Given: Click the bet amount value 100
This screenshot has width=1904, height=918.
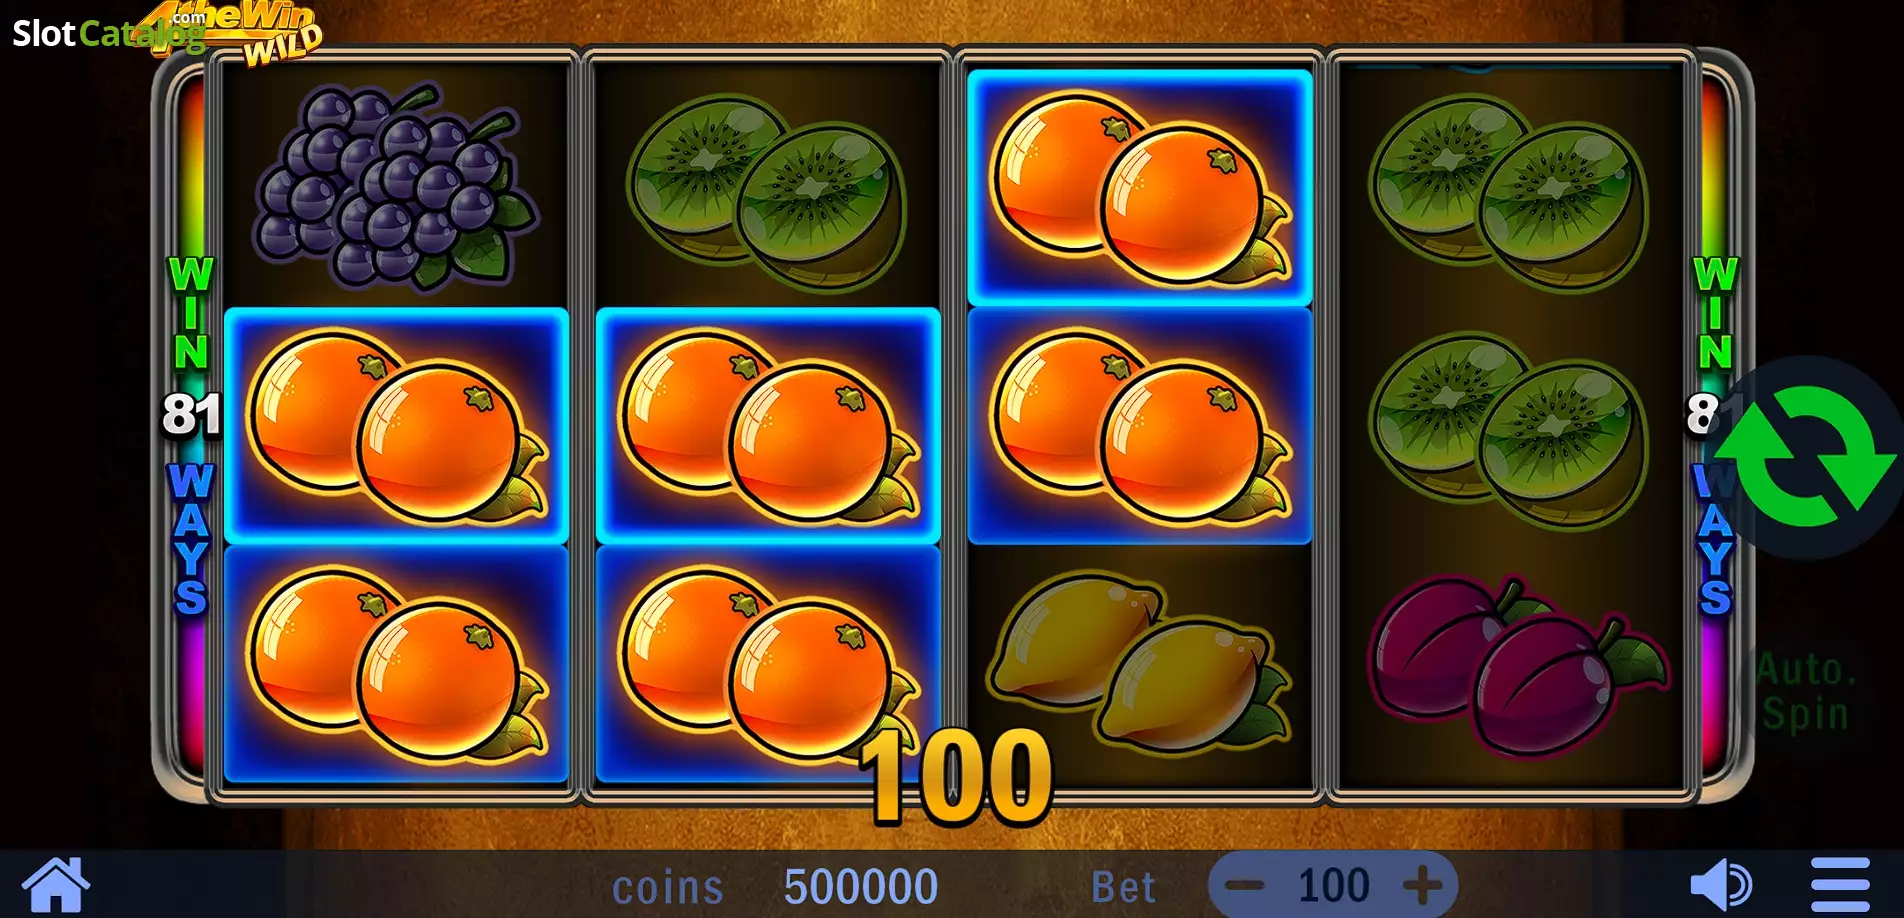Looking at the screenshot, I should (x=1333, y=885).
